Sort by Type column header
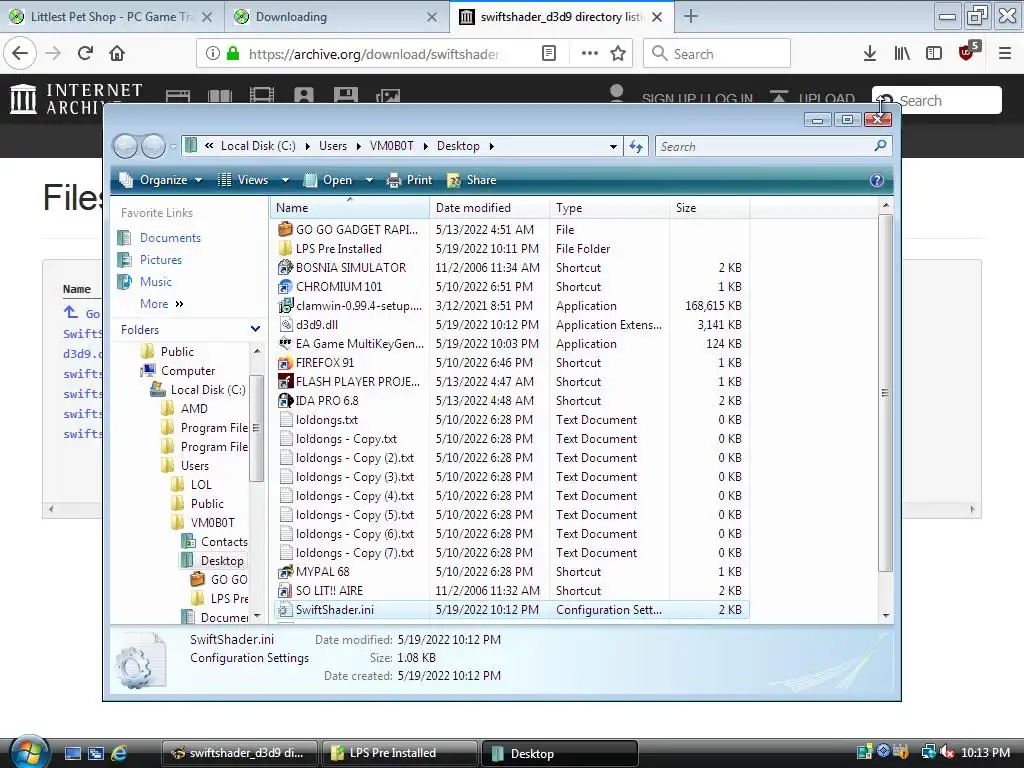 (610, 208)
